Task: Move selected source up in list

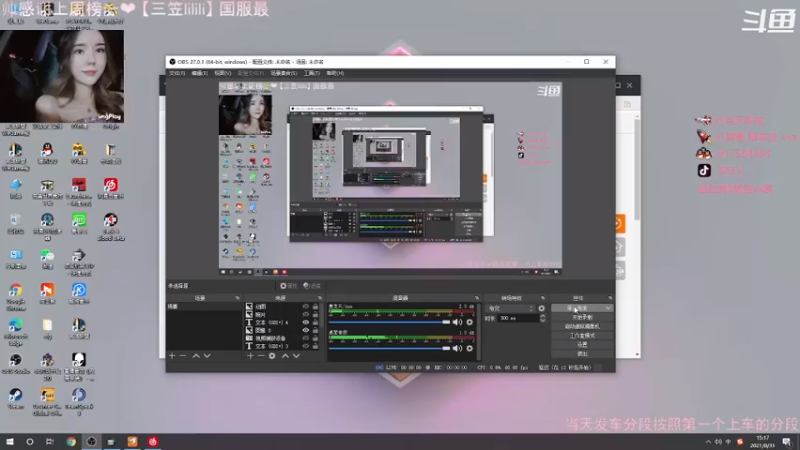Action: pyautogui.click(x=285, y=356)
